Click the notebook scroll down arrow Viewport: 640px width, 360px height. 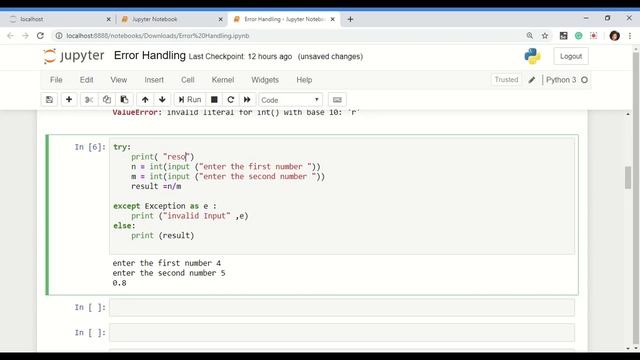click(628, 348)
